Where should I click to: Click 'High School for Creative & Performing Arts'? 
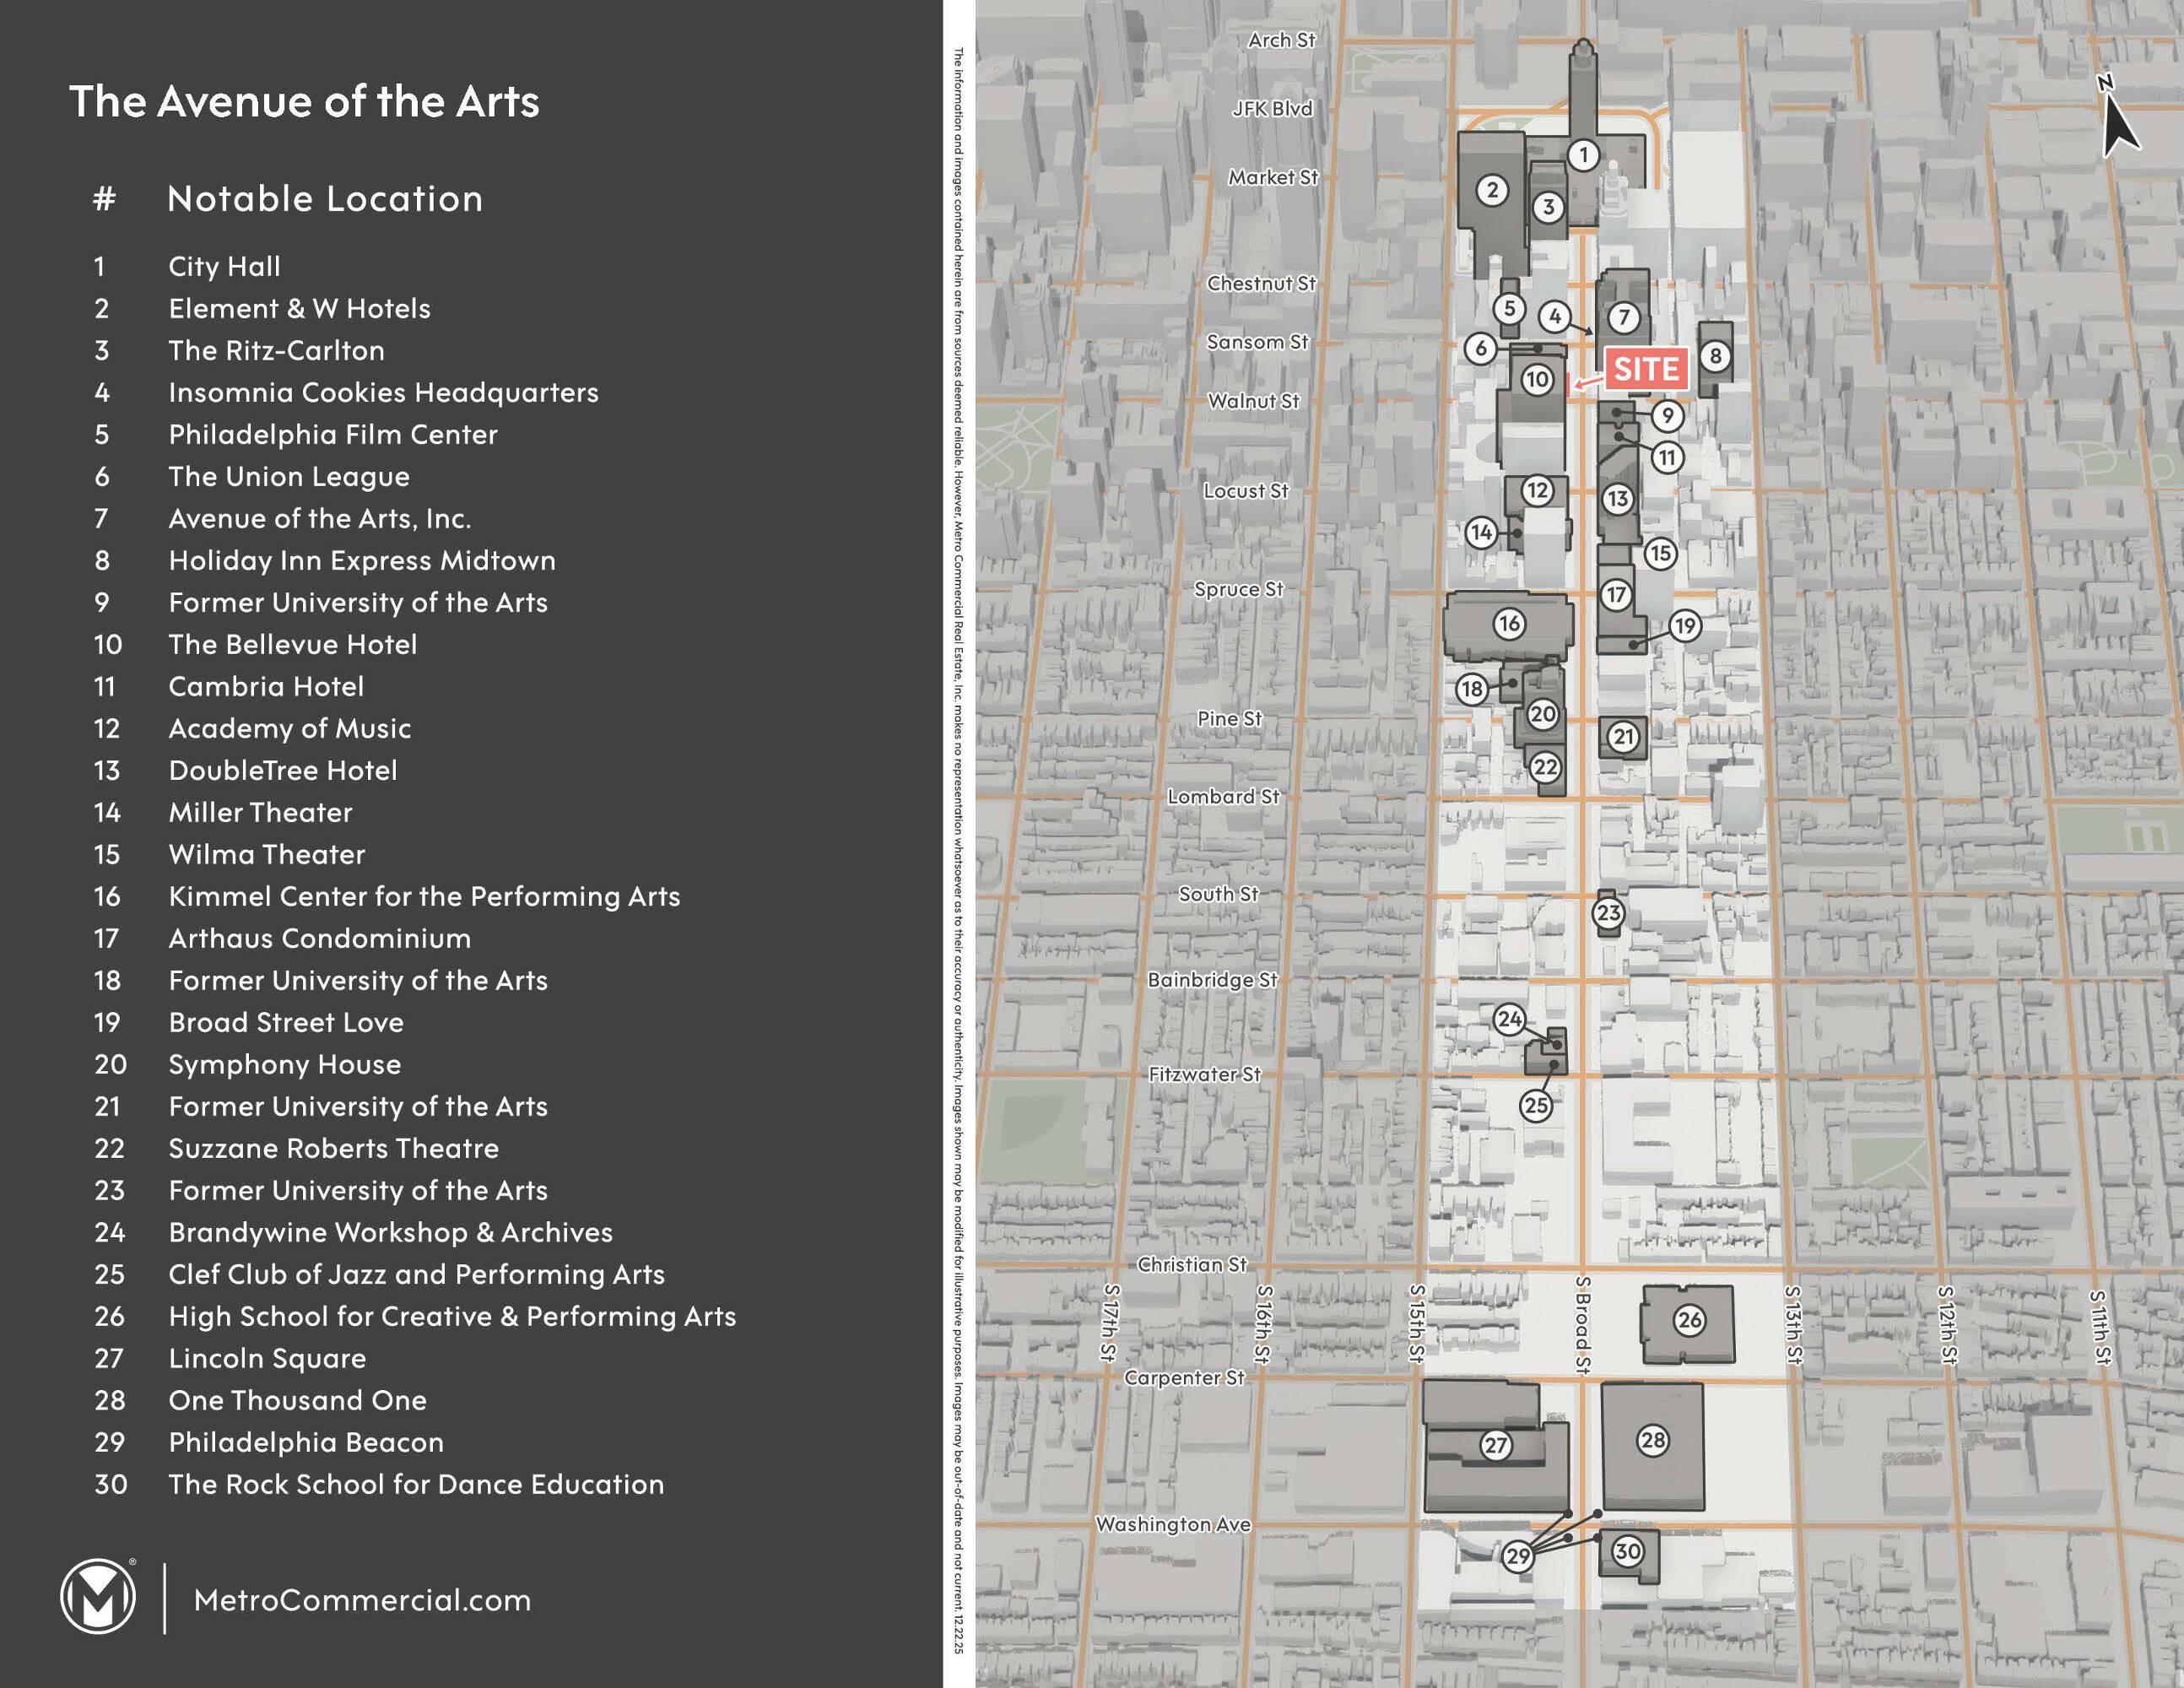pyautogui.click(x=452, y=1316)
